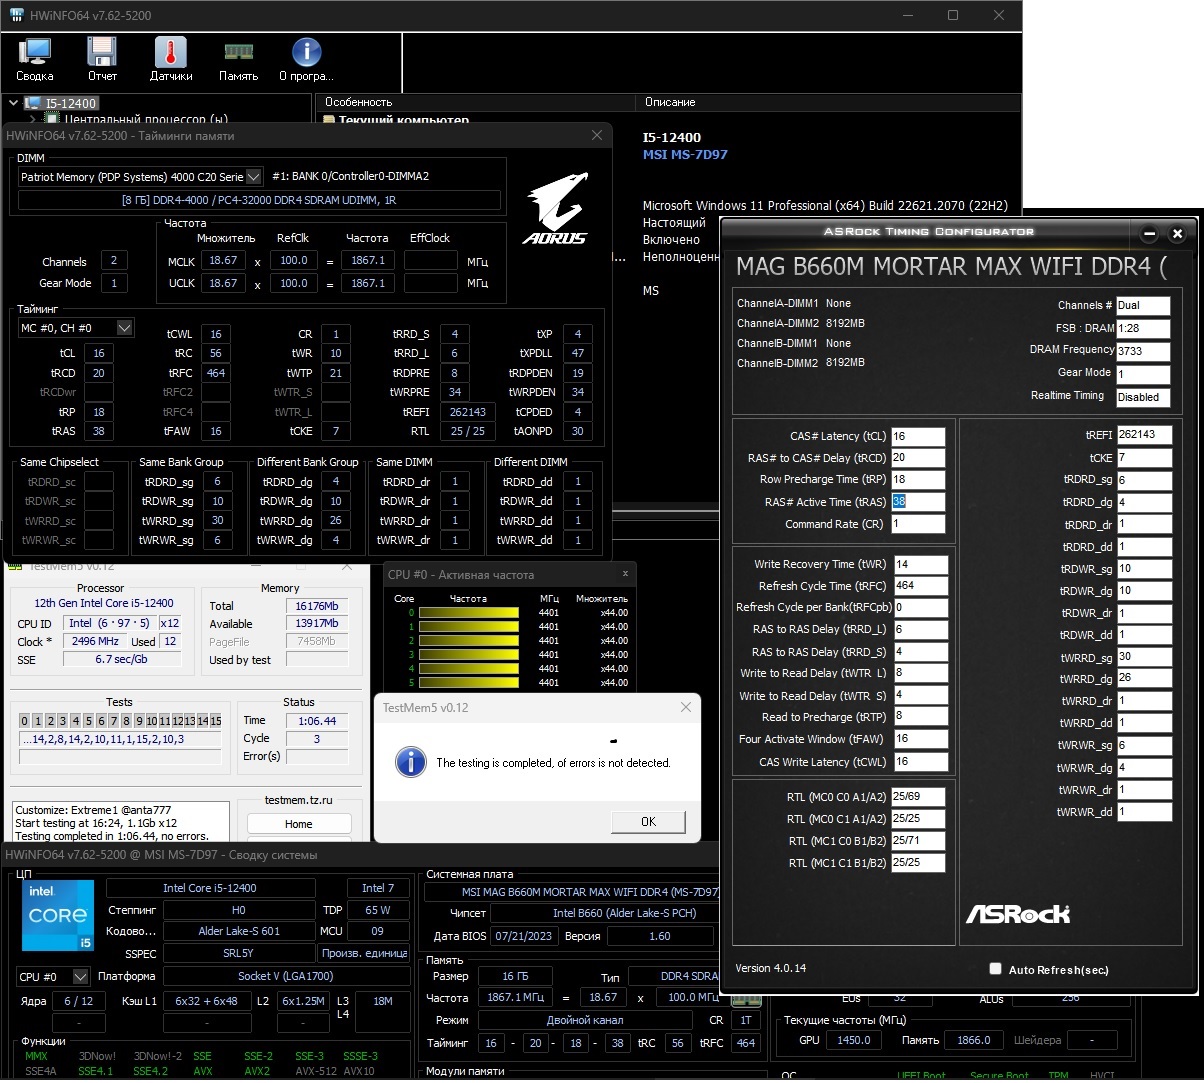Click the Home button in TestMem5
The image size is (1204, 1083).
click(299, 824)
